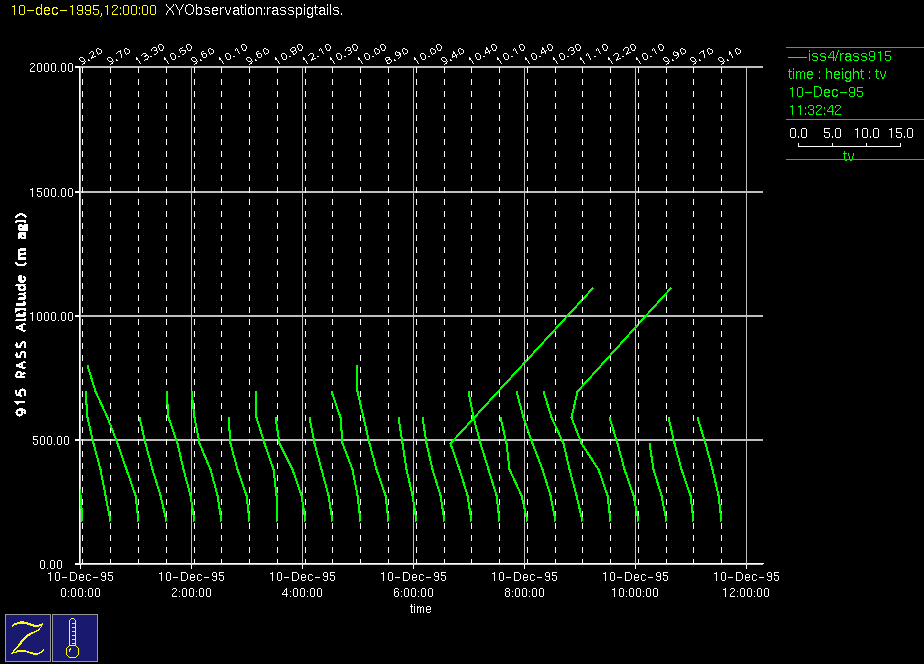Click the thermometer icon
Image resolution: width=924 pixels, height=664 pixels.
point(75,638)
